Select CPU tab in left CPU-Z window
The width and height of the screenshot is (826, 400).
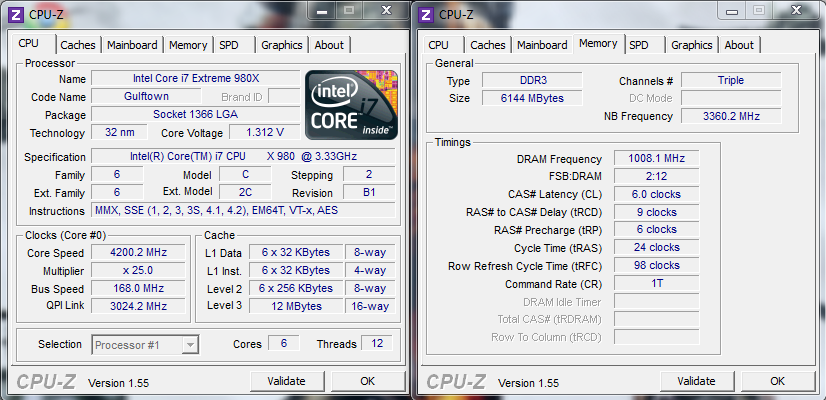(x=28, y=44)
